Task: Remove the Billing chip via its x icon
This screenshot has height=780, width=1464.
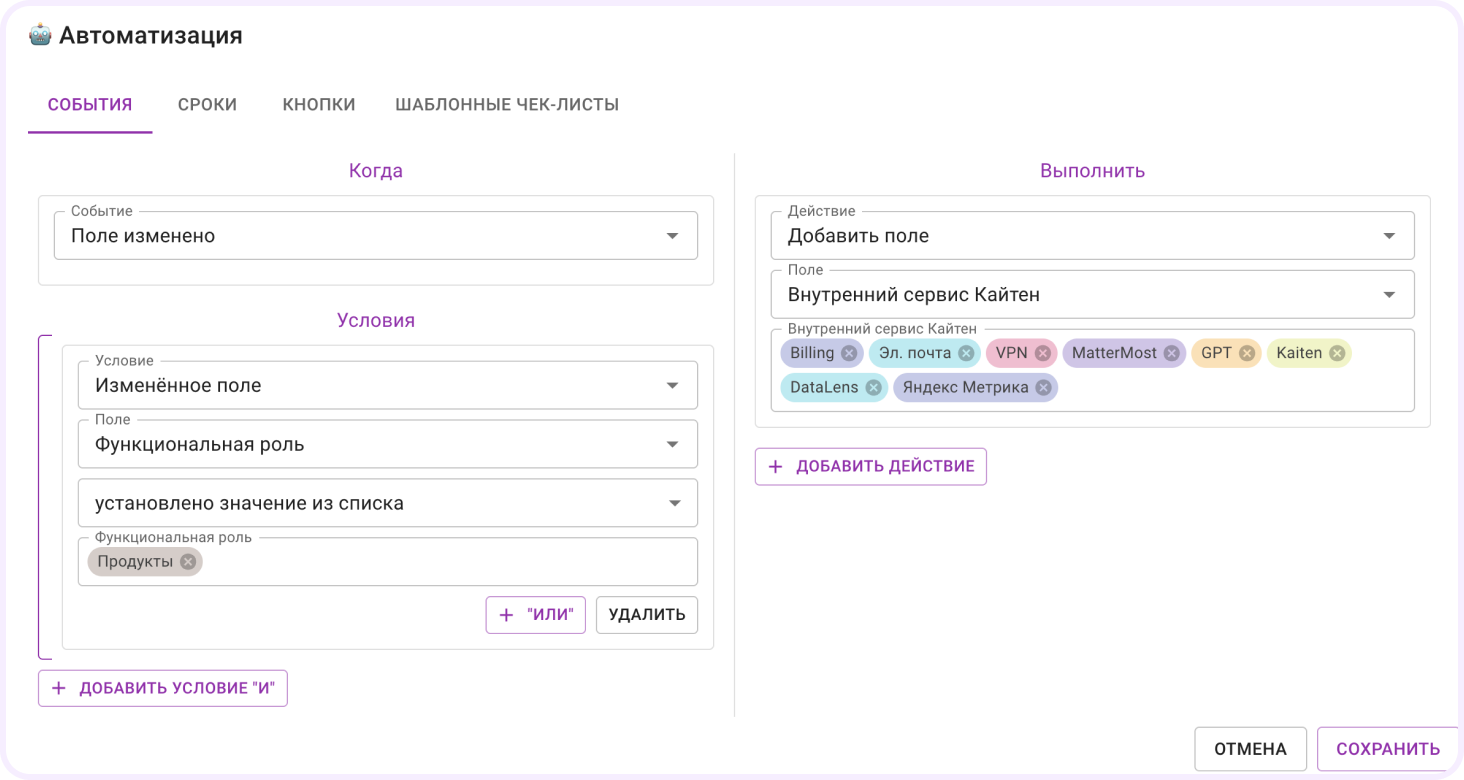Action: click(x=849, y=353)
